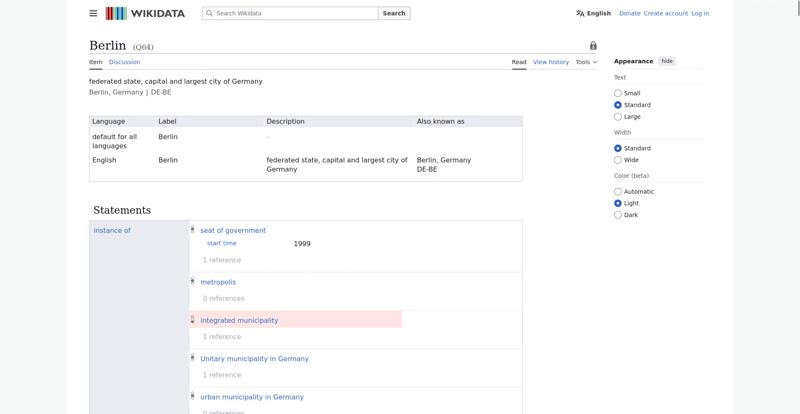Open the hamburger main menu

pyautogui.click(x=93, y=13)
